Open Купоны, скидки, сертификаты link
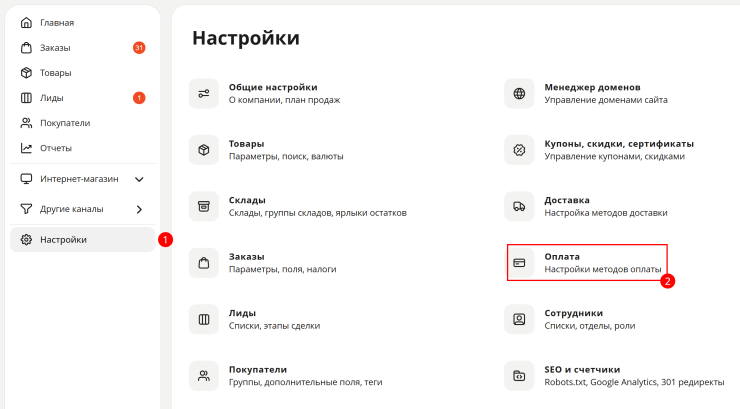Image resolution: width=740 pixels, height=409 pixels. tap(619, 144)
